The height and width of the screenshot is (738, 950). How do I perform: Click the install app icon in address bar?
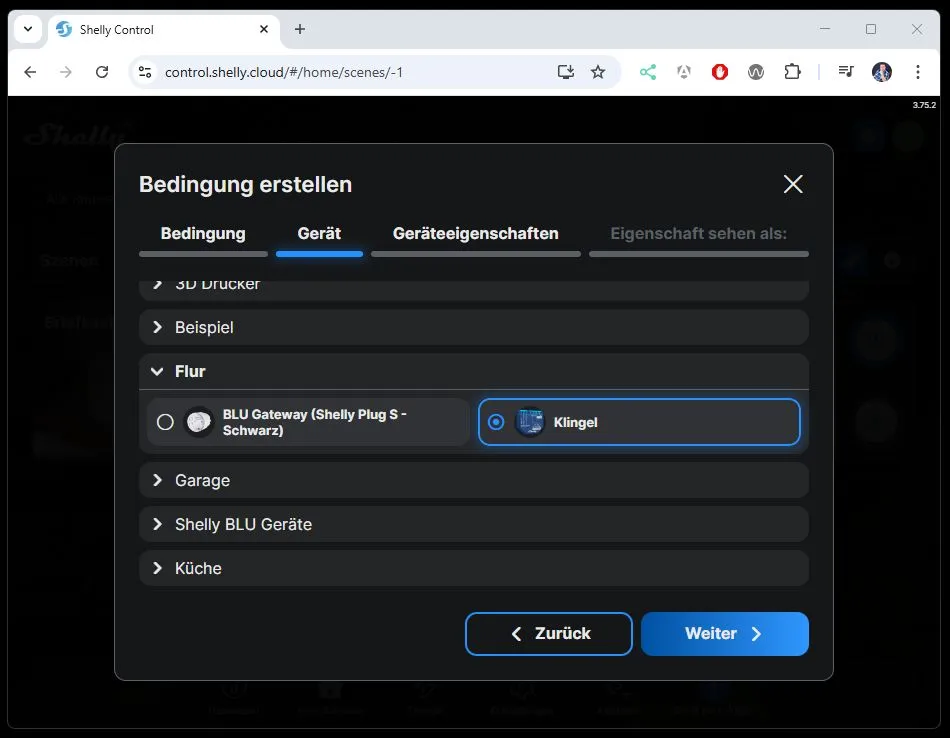(x=566, y=72)
